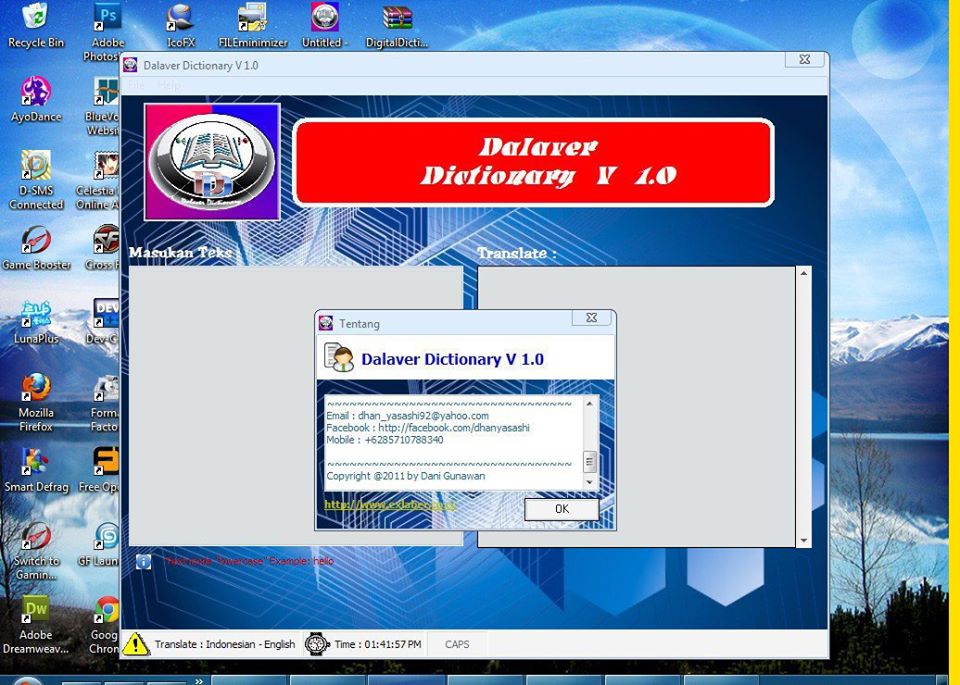Open the Help menu
The width and height of the screenshot is (960, 685).
pyautogui.click(x=169, y=86)
